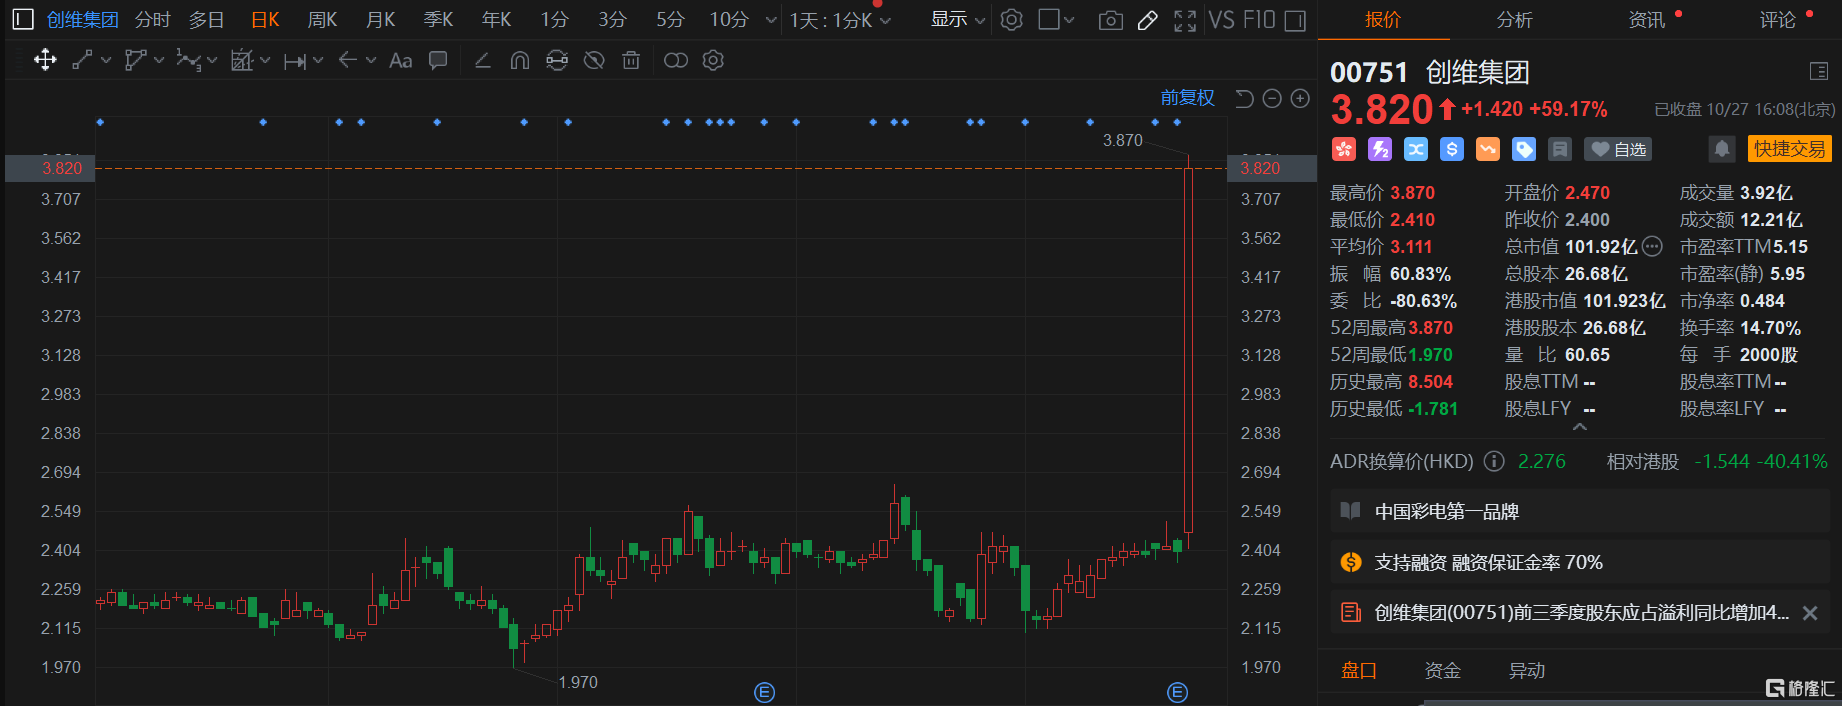This screenshot has width=1842, height=706.
Task: Select the arrow annotation tool
Action: pos(348,60)
